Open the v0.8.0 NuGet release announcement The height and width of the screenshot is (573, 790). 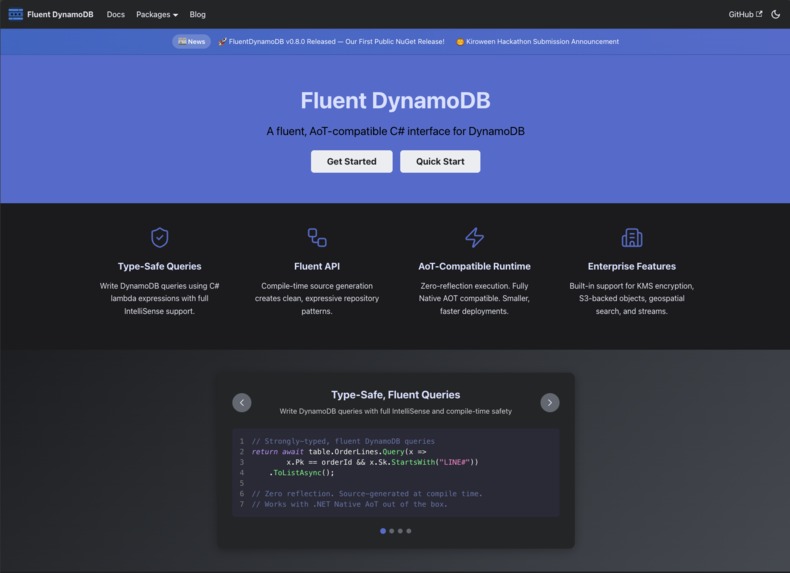point(331,41)
